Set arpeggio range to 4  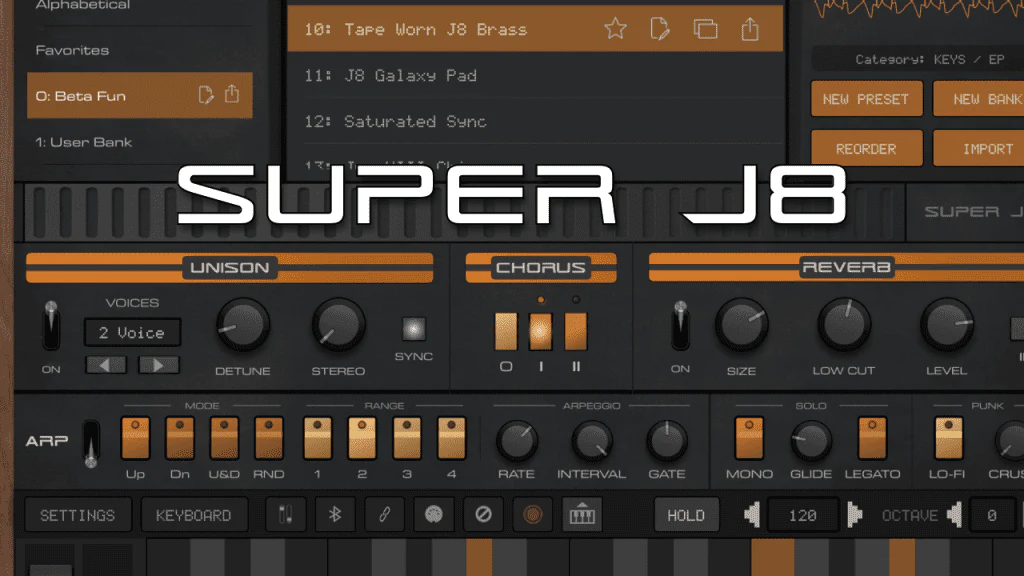tap(451, 438)
